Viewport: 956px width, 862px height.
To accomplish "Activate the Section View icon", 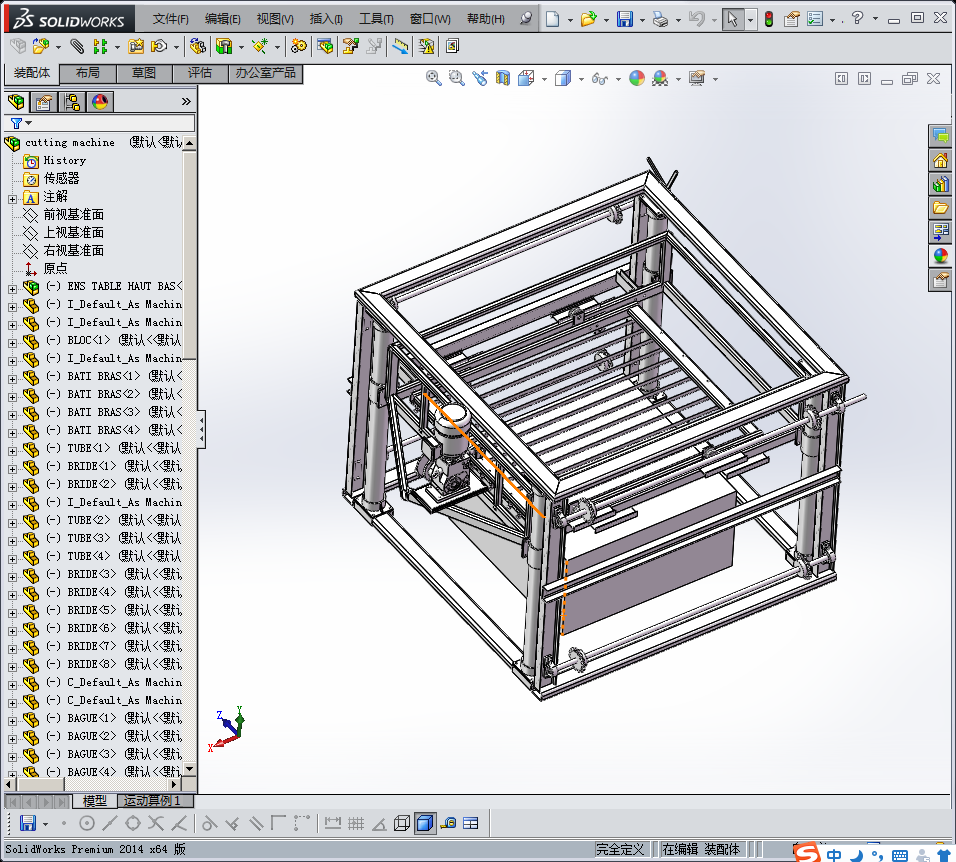I will coord(503,78).
